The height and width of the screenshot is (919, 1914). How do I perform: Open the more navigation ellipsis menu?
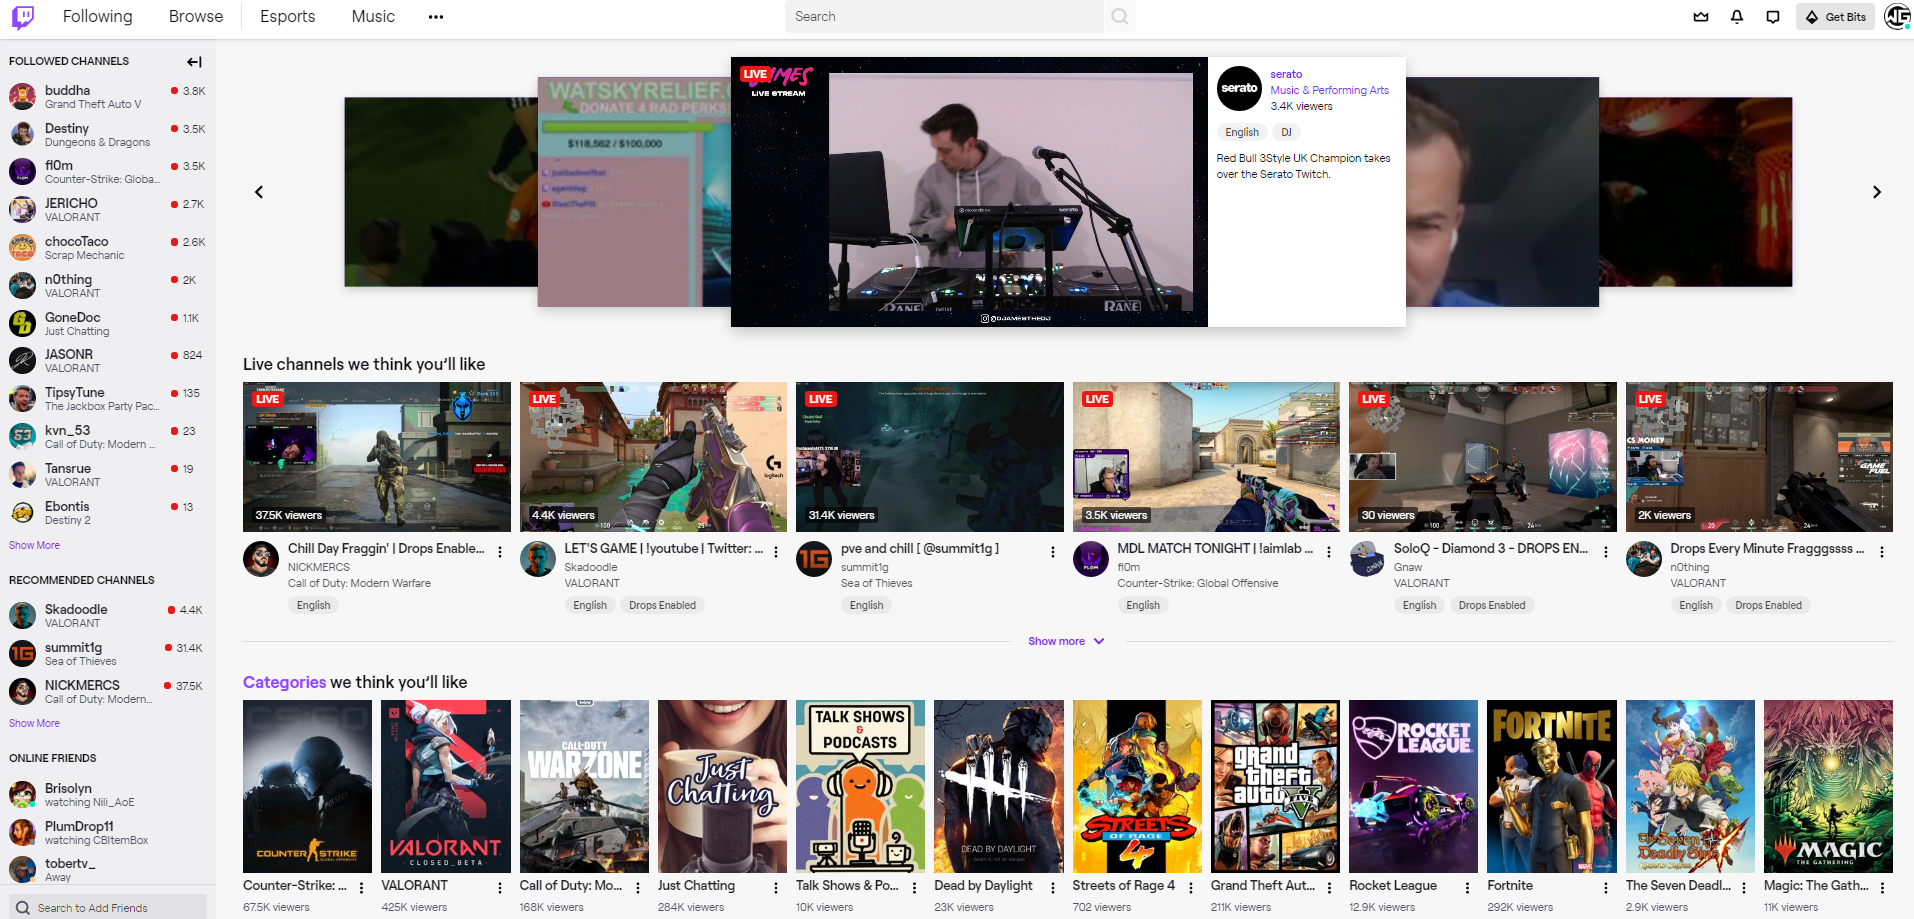(435, 17)
